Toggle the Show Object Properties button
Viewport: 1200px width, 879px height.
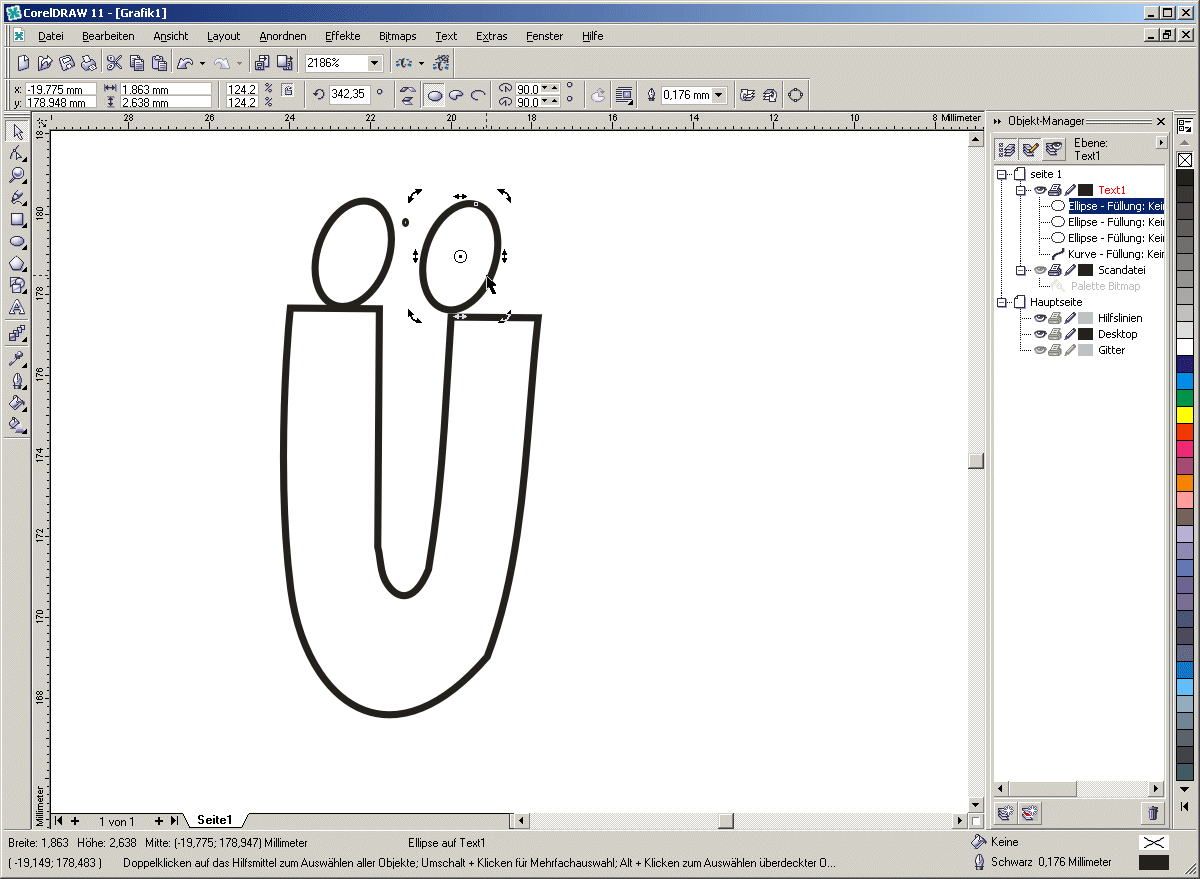(x=1008, y=150)
